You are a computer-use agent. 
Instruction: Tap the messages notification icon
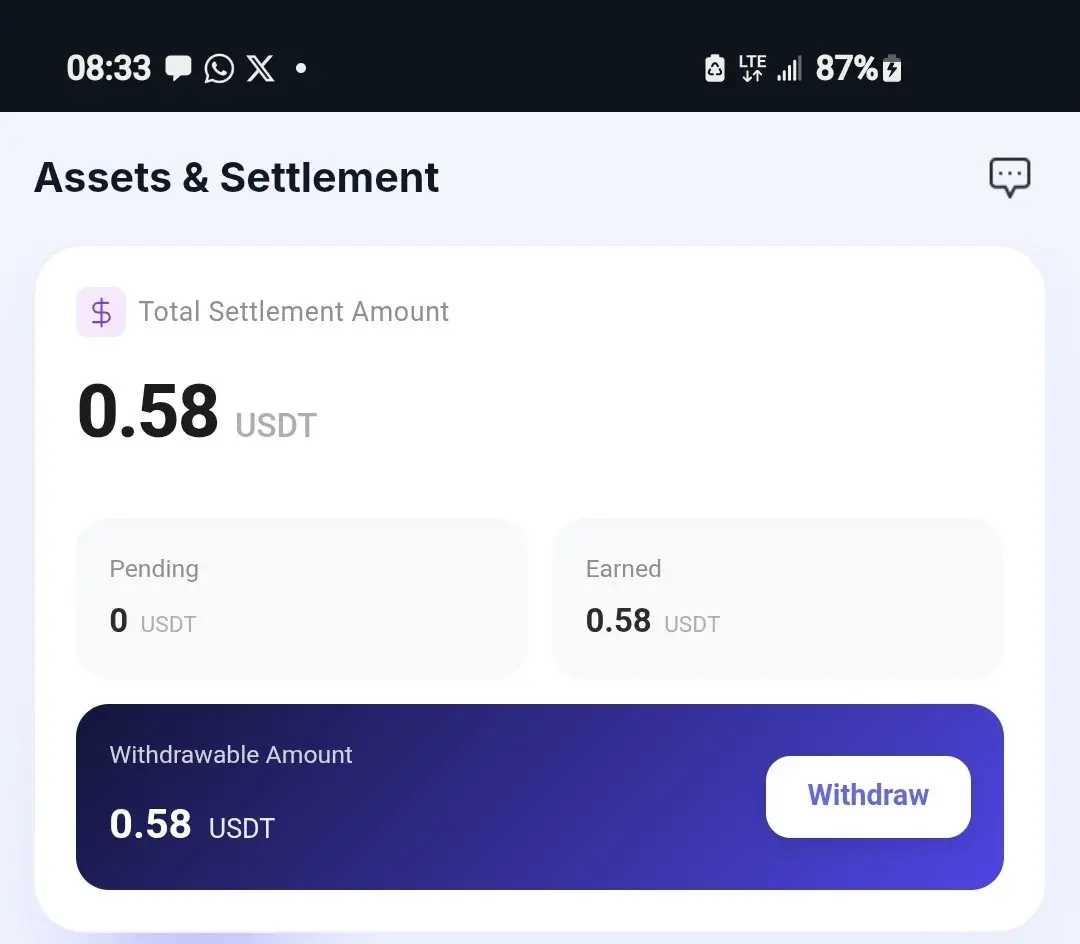178,68
